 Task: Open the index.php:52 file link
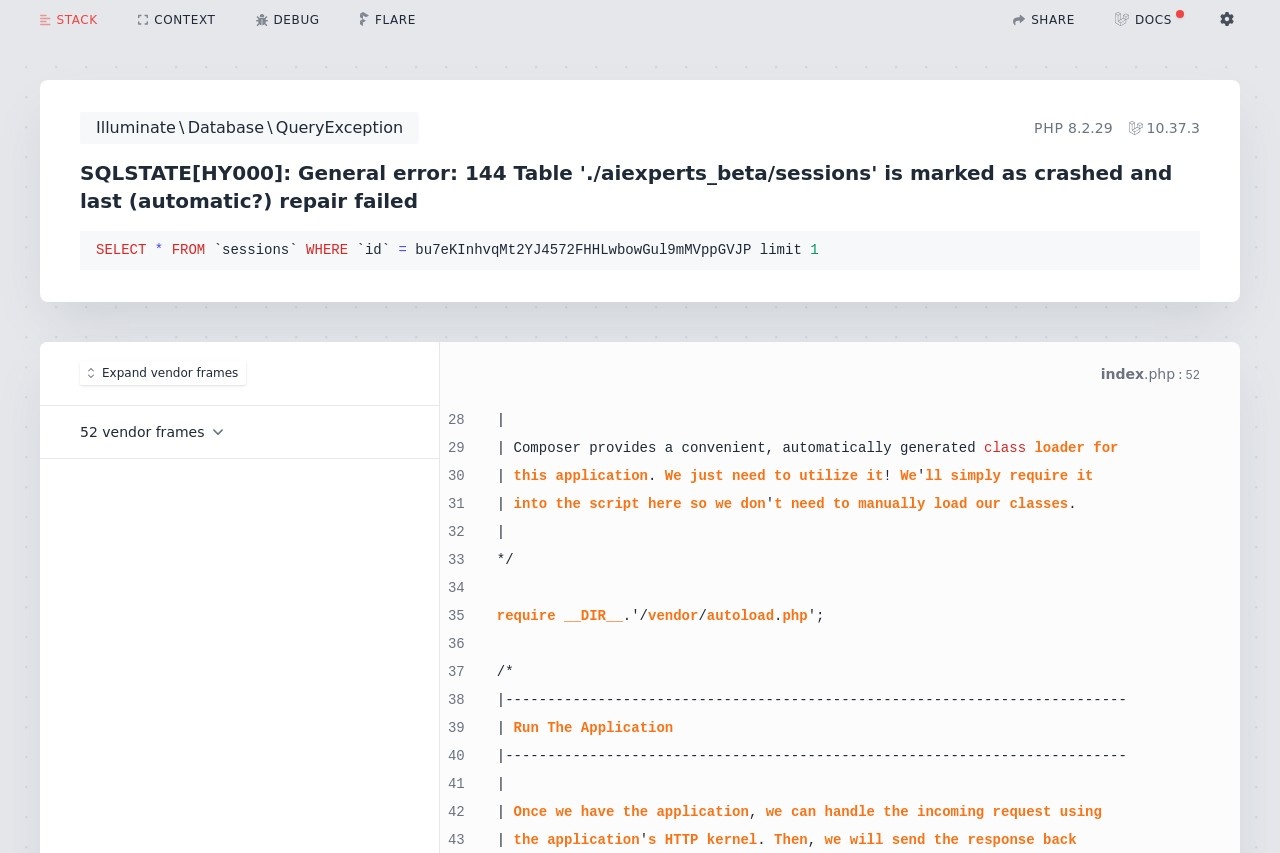[1150, 374]
